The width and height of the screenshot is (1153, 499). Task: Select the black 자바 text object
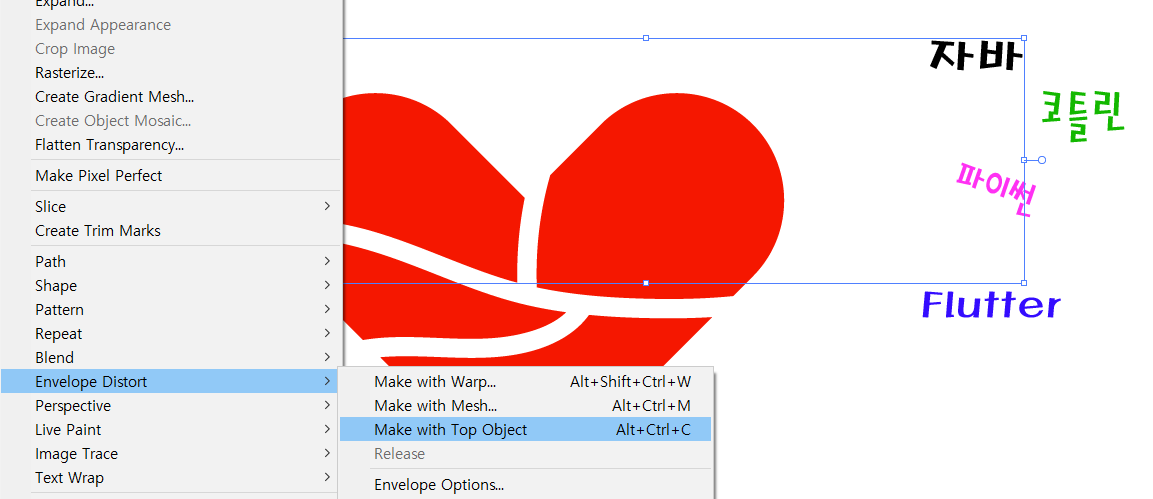pos(976,56)
